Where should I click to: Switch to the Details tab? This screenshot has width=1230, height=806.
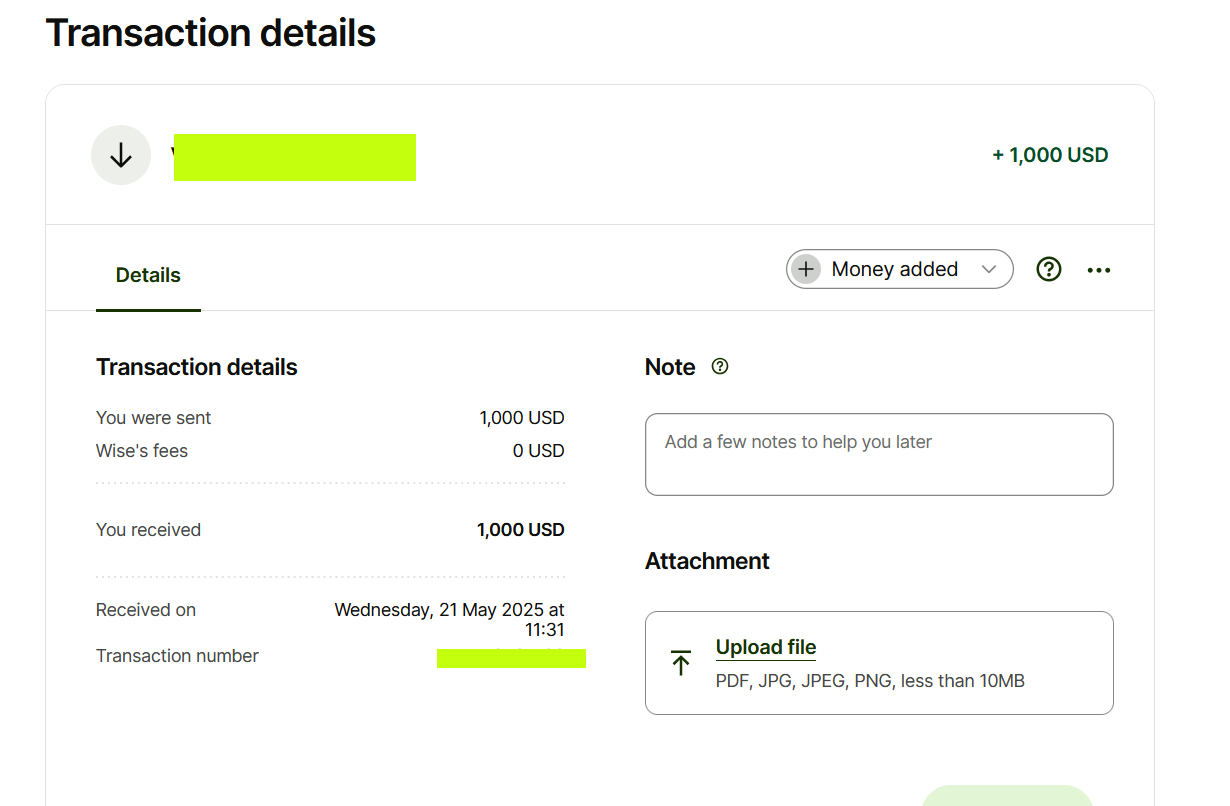click(148, 275)
